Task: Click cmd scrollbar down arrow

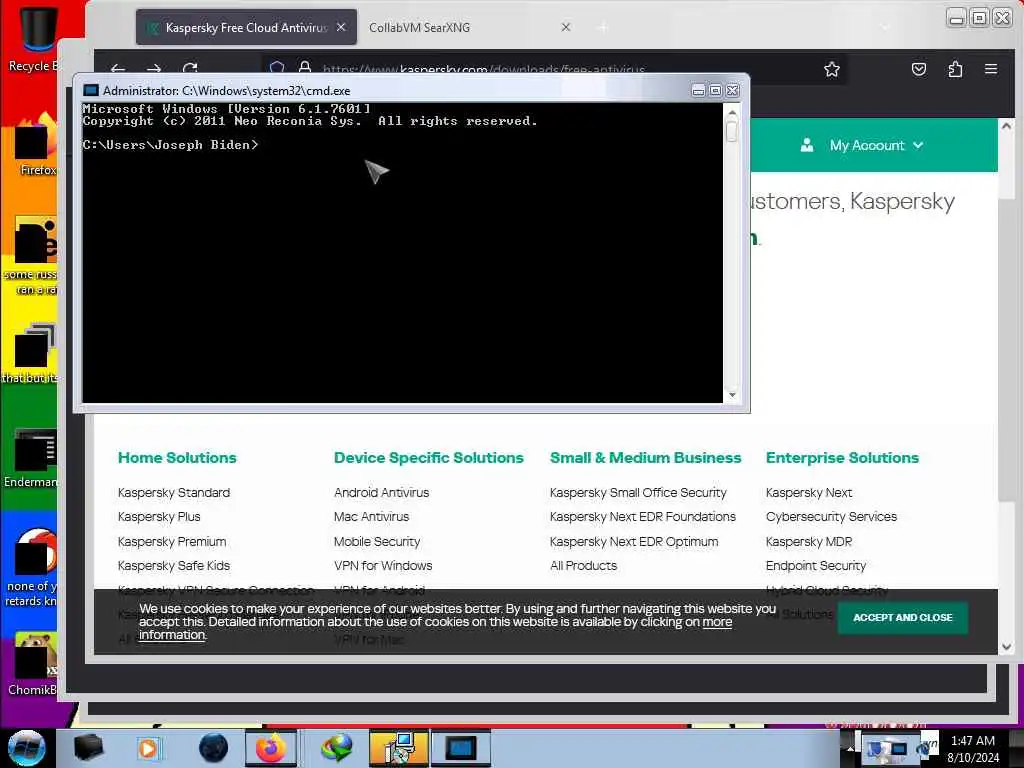Action: [x=731, y=394]
